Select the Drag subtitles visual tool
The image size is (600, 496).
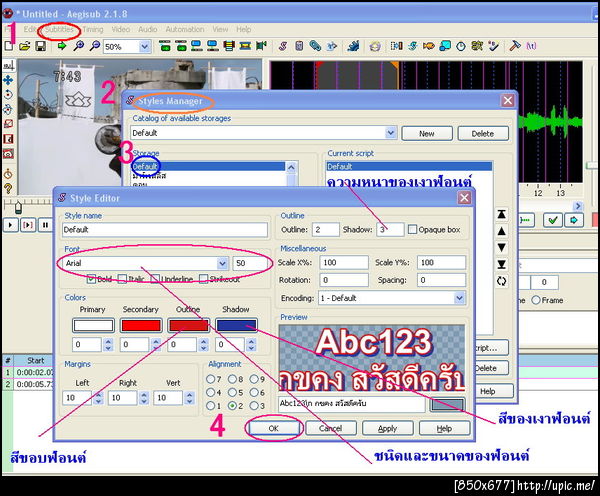(8, 80)
